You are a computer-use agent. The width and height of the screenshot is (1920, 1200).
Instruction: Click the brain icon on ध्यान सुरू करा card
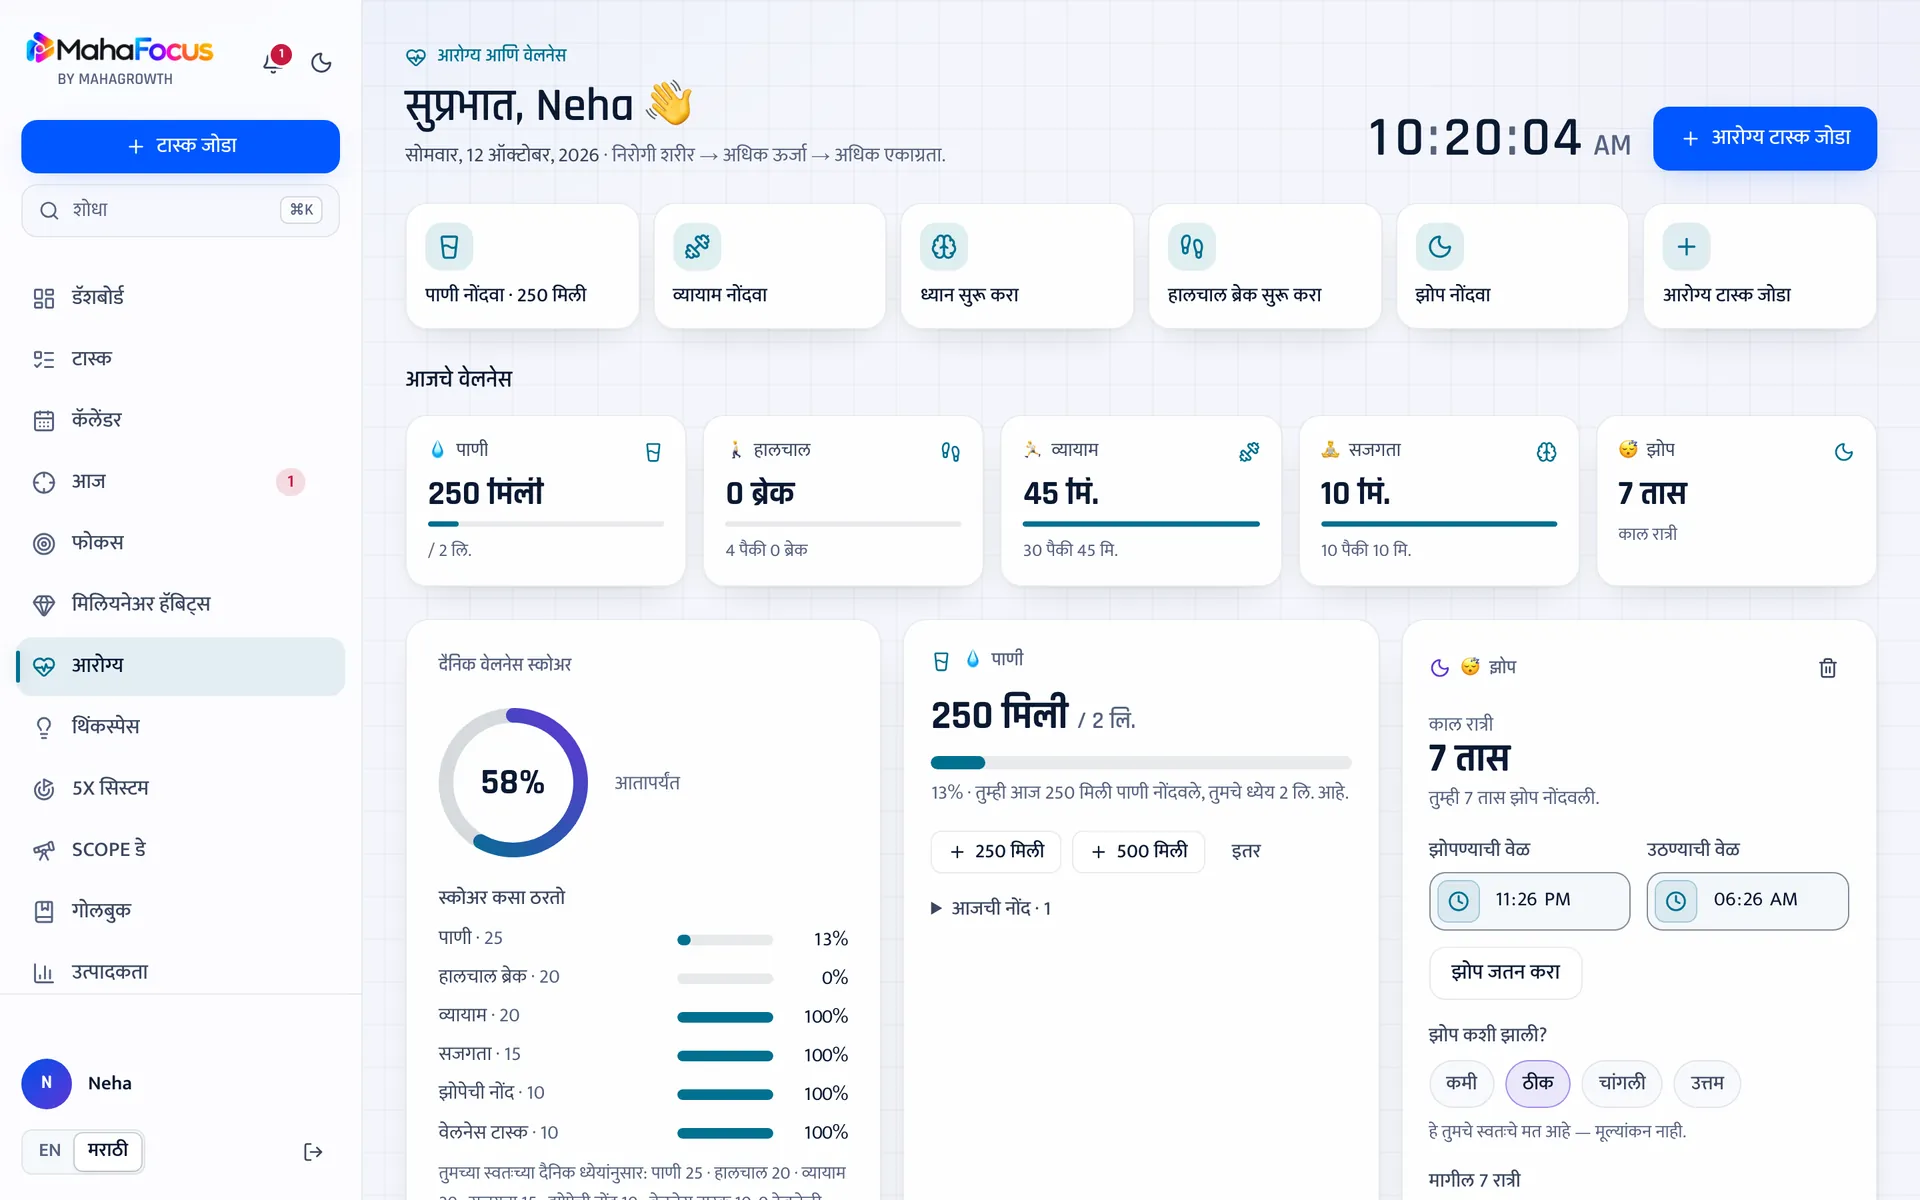tap(944, 247)
